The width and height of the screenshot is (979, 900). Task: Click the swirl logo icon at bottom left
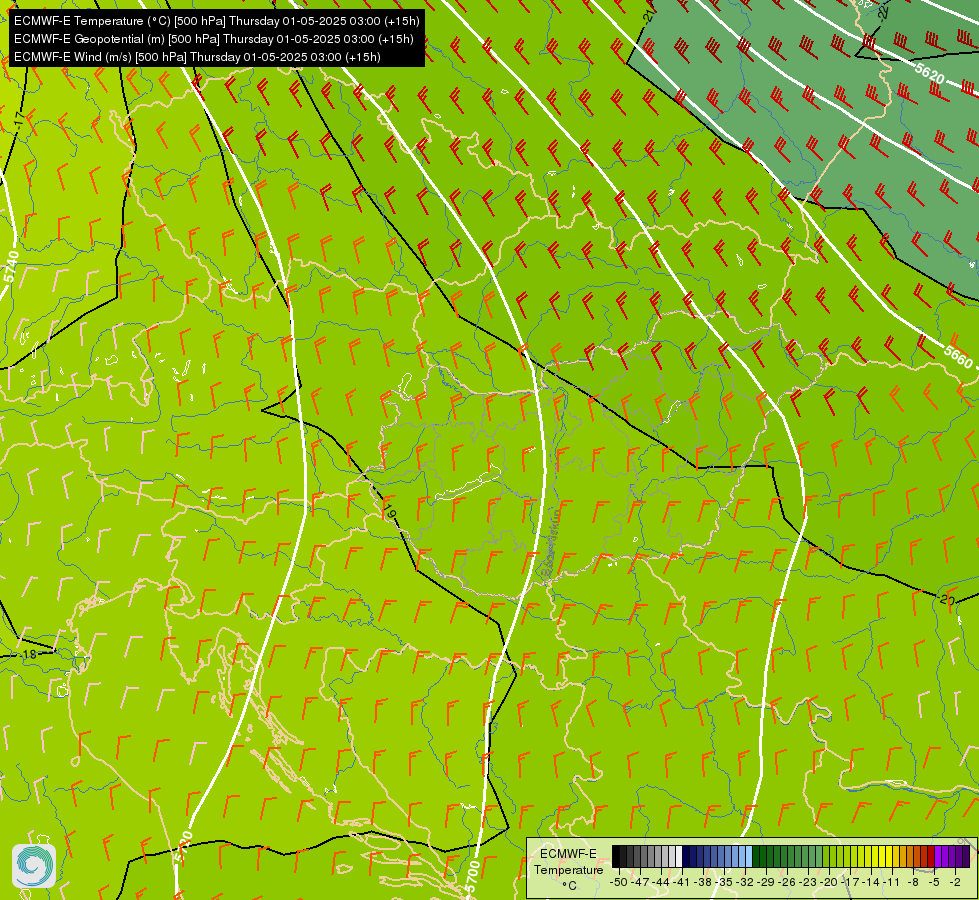pos(34,866)
